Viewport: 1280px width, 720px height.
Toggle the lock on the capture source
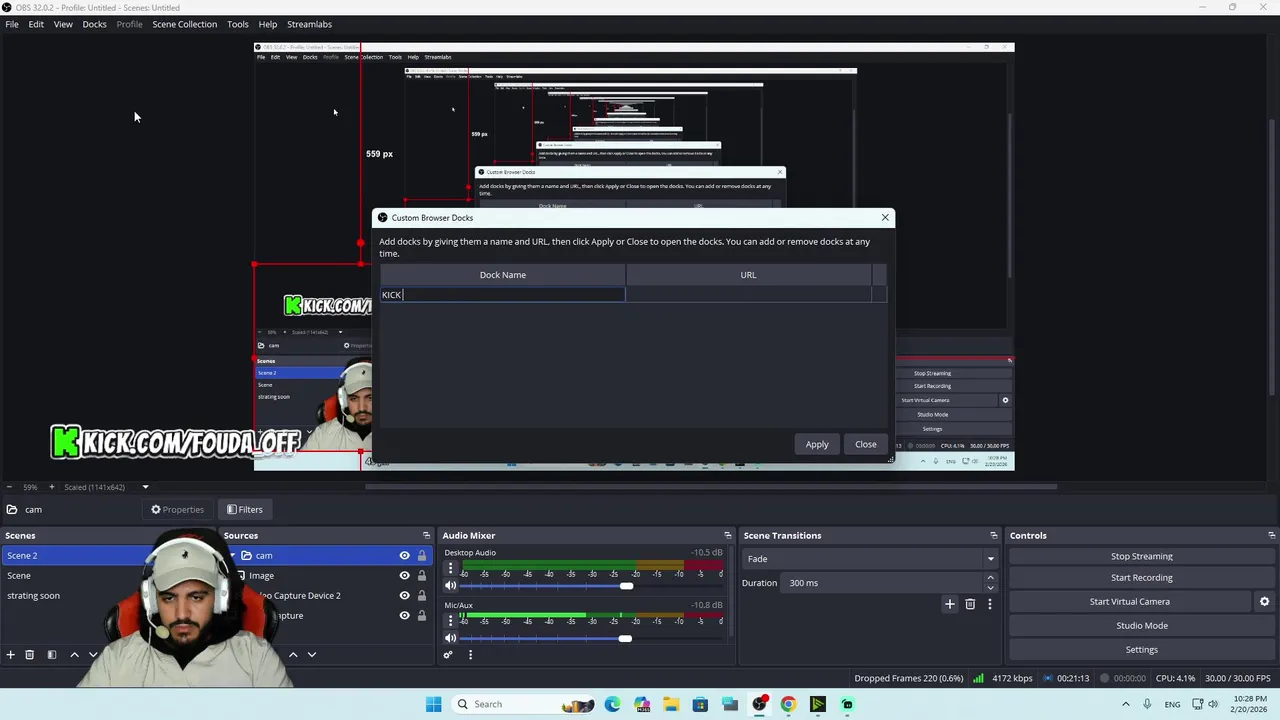click(422, 616)
